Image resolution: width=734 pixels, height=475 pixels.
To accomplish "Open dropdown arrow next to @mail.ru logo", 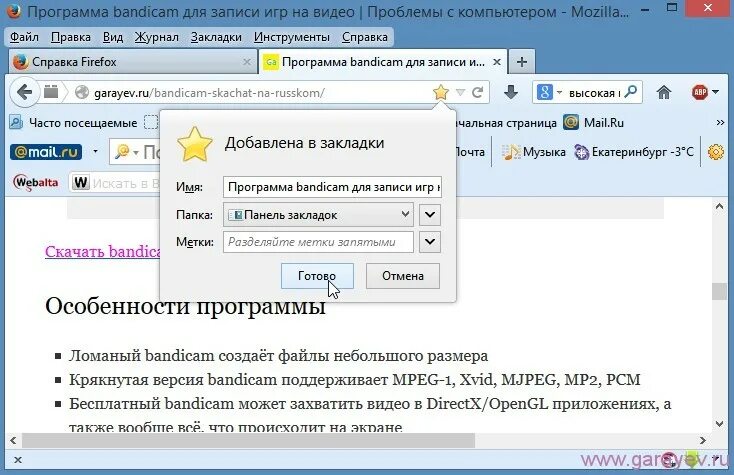I will 95,152.
